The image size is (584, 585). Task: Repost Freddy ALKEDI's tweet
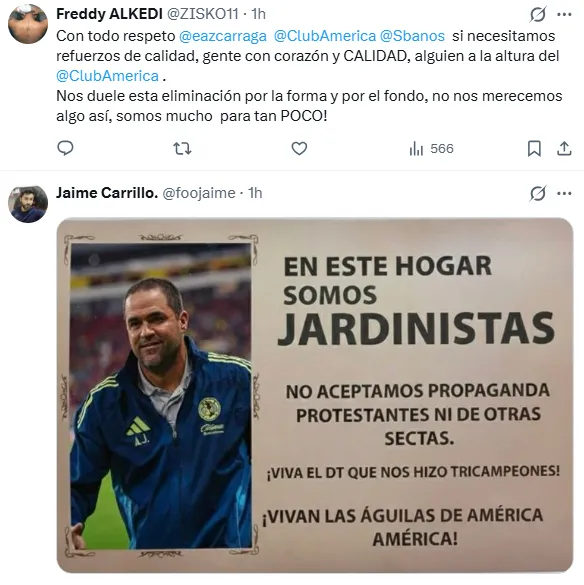(x=182, y=148)
